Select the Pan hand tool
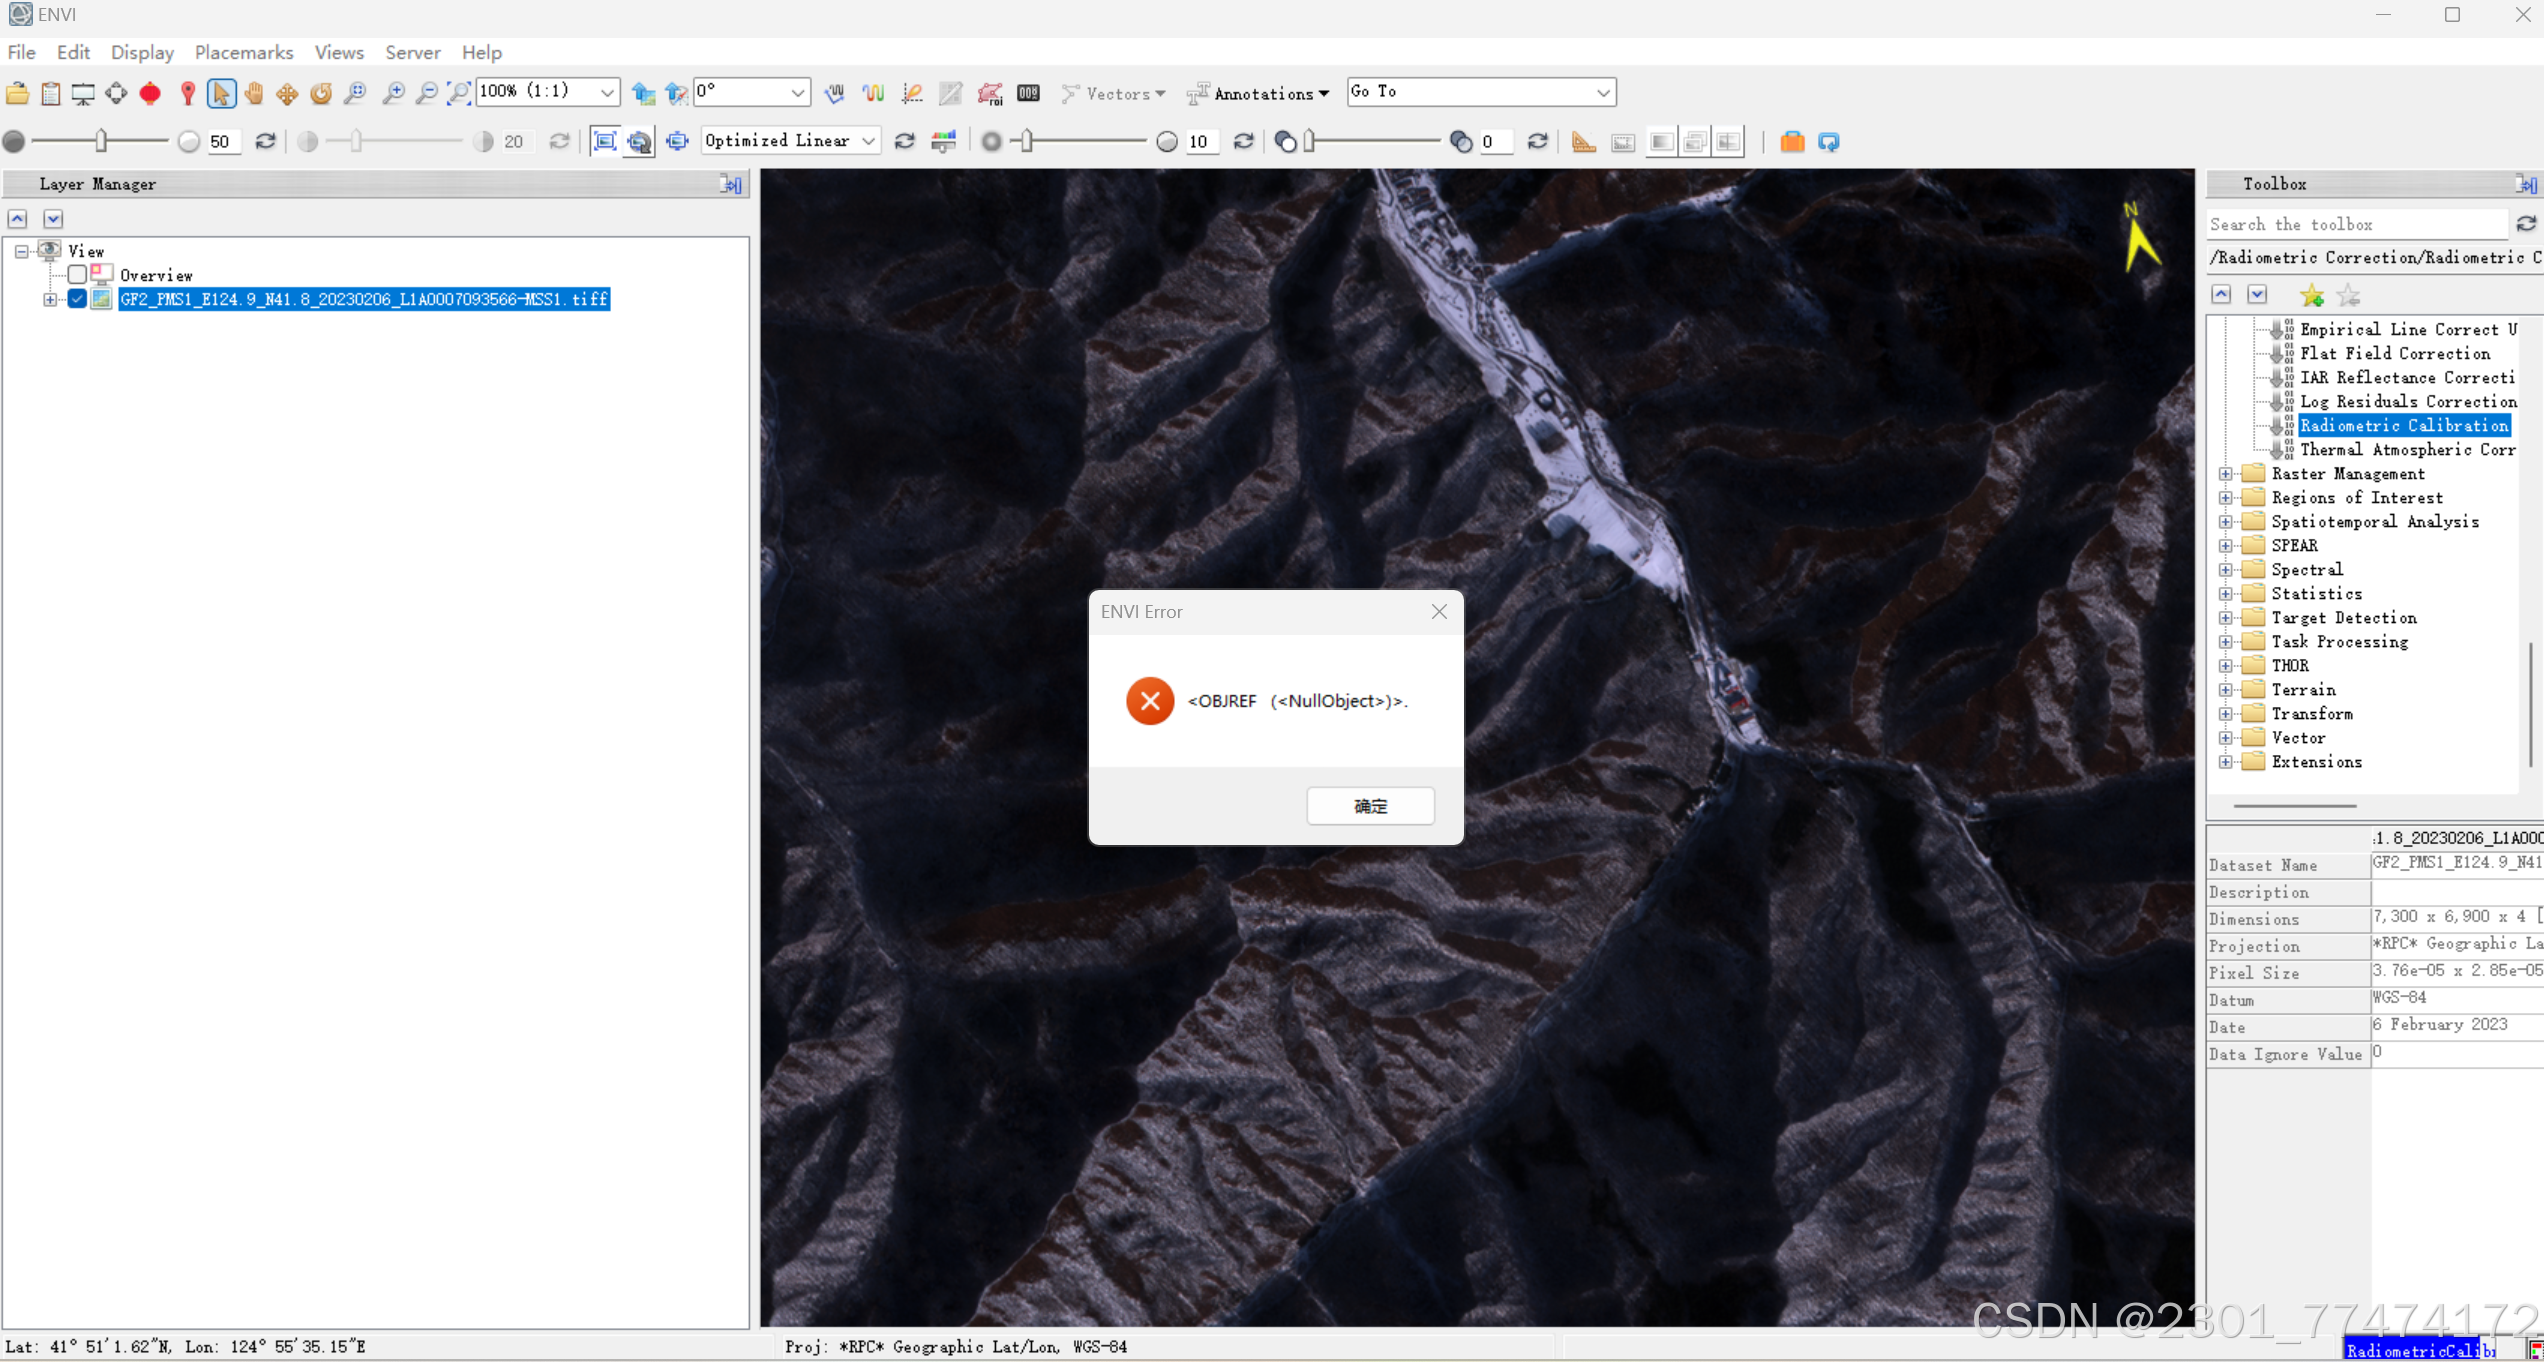This screenshot has height=1362, width=2544. 254,93
